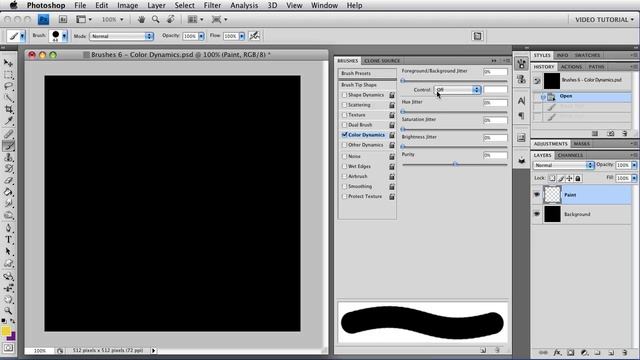The height and width of the screenshot is (360, 640).
Task: Enable the Dual Brush checkbox
Action: (x=344, y=125)
